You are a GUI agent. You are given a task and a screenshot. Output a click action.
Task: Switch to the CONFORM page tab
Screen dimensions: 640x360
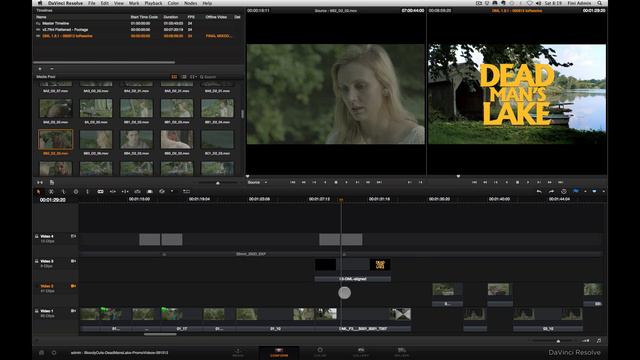point(279,352)
